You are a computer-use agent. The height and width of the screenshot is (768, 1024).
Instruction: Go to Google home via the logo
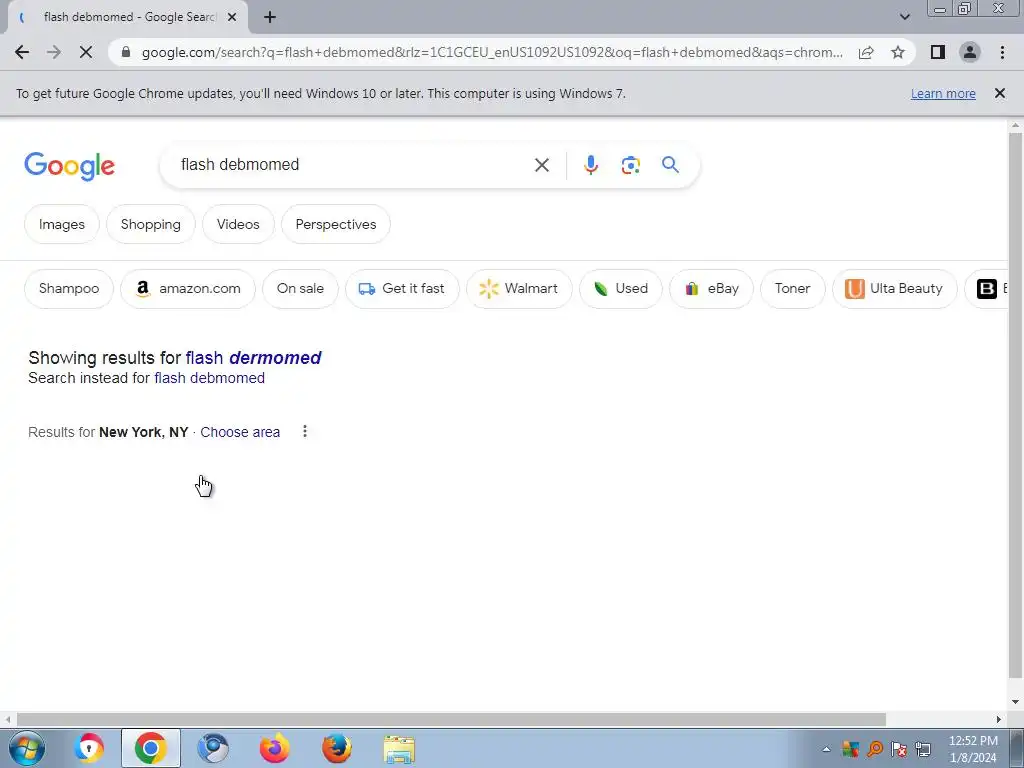pyautogui.click(x=69, y=166)
